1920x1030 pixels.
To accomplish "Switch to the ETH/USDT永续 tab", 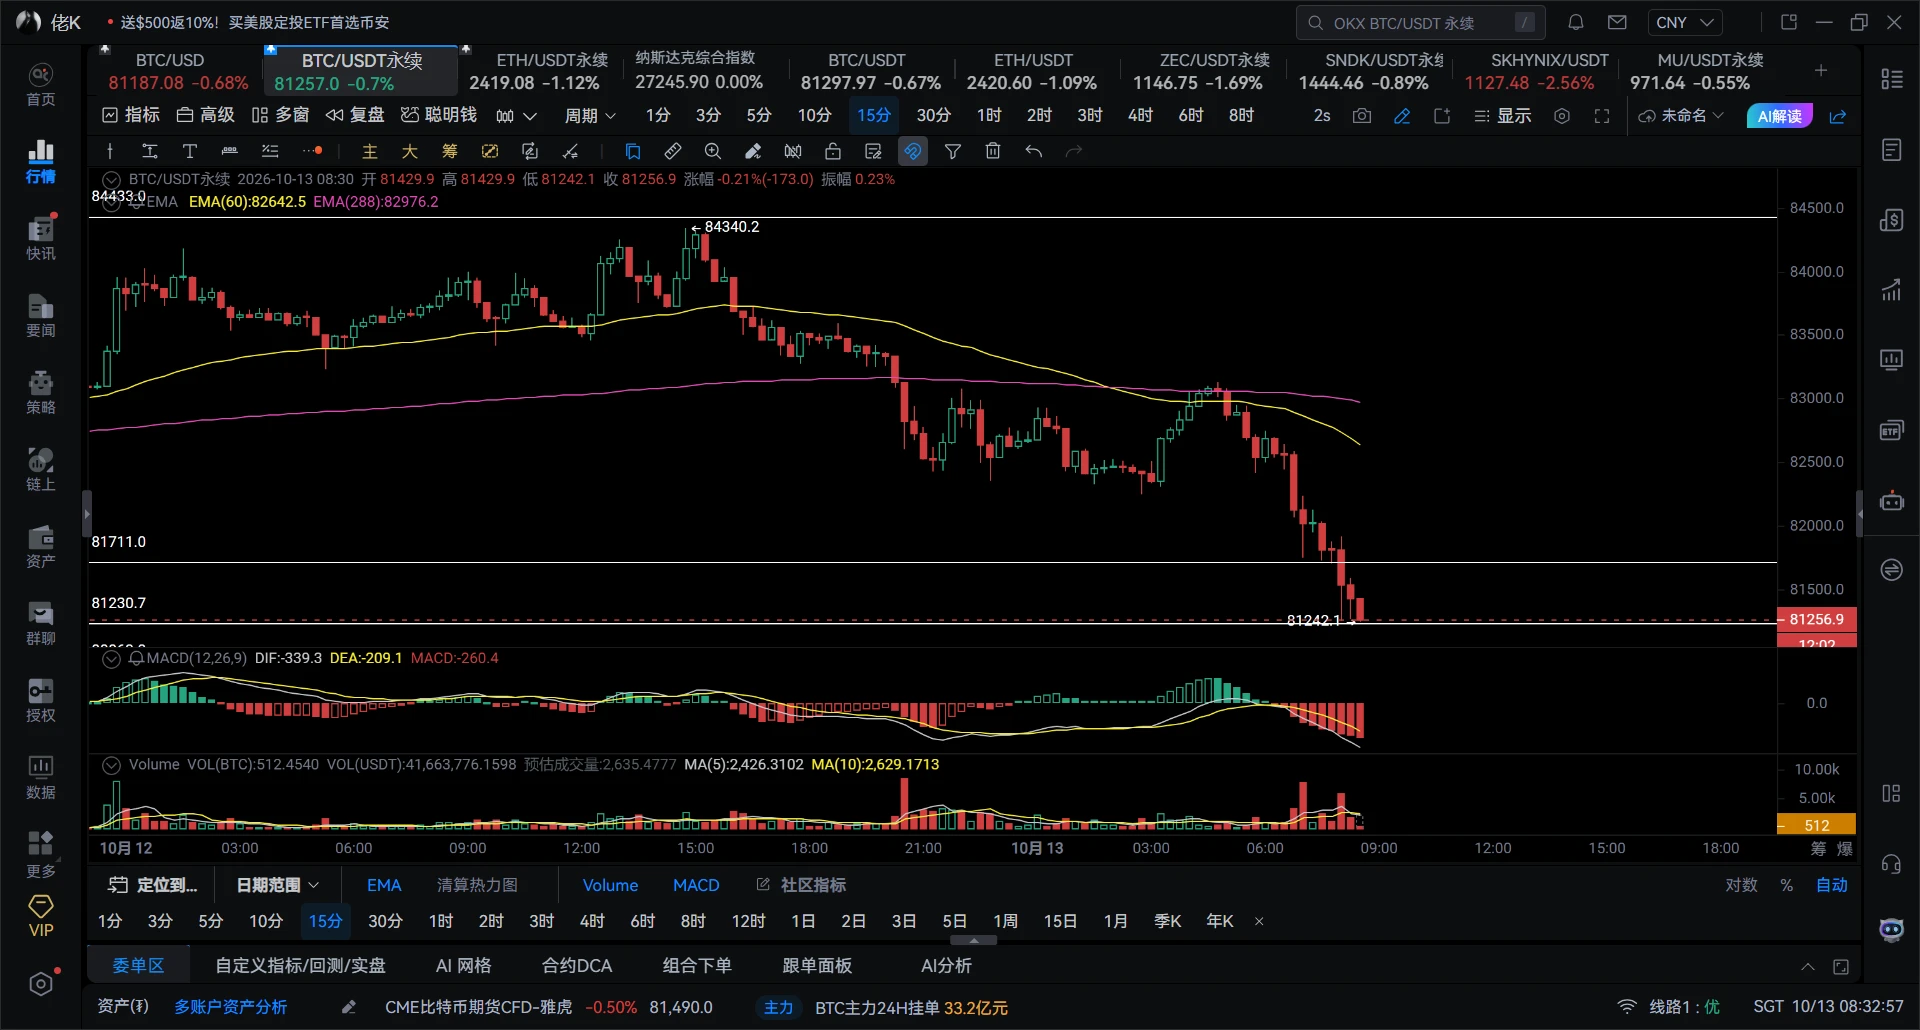I will [x=539, y=72].
